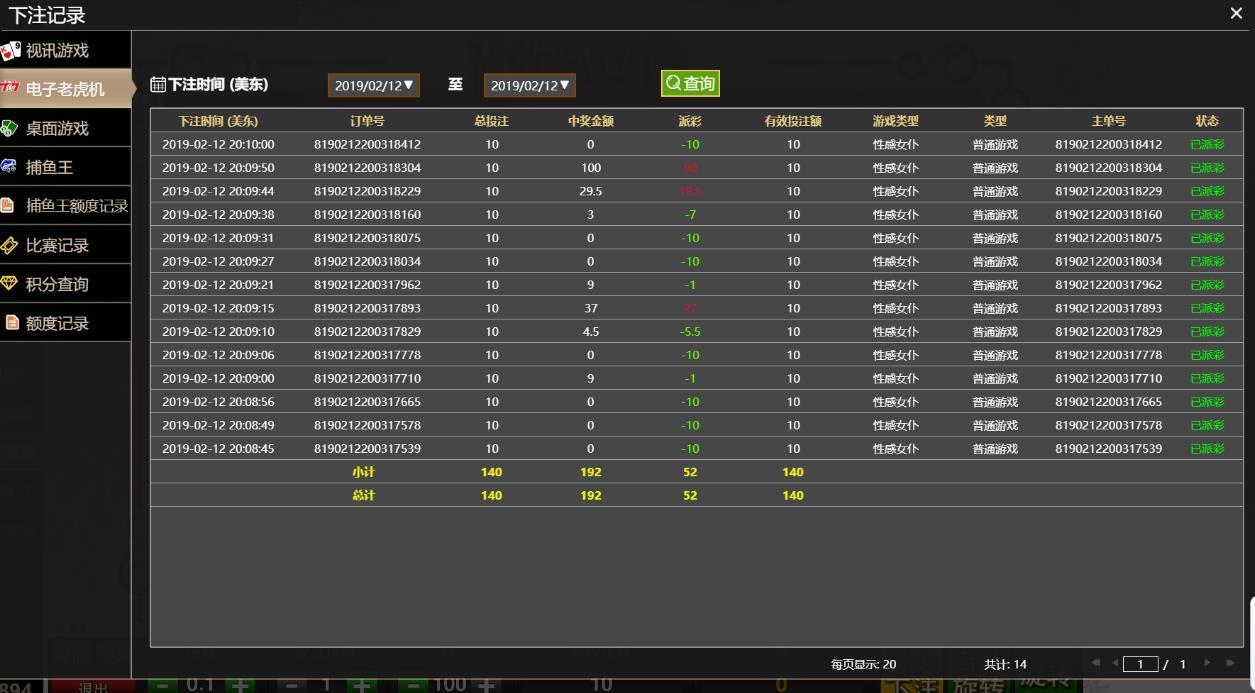
Task: Click the winning amount 37
Action: tap(590, 308)
